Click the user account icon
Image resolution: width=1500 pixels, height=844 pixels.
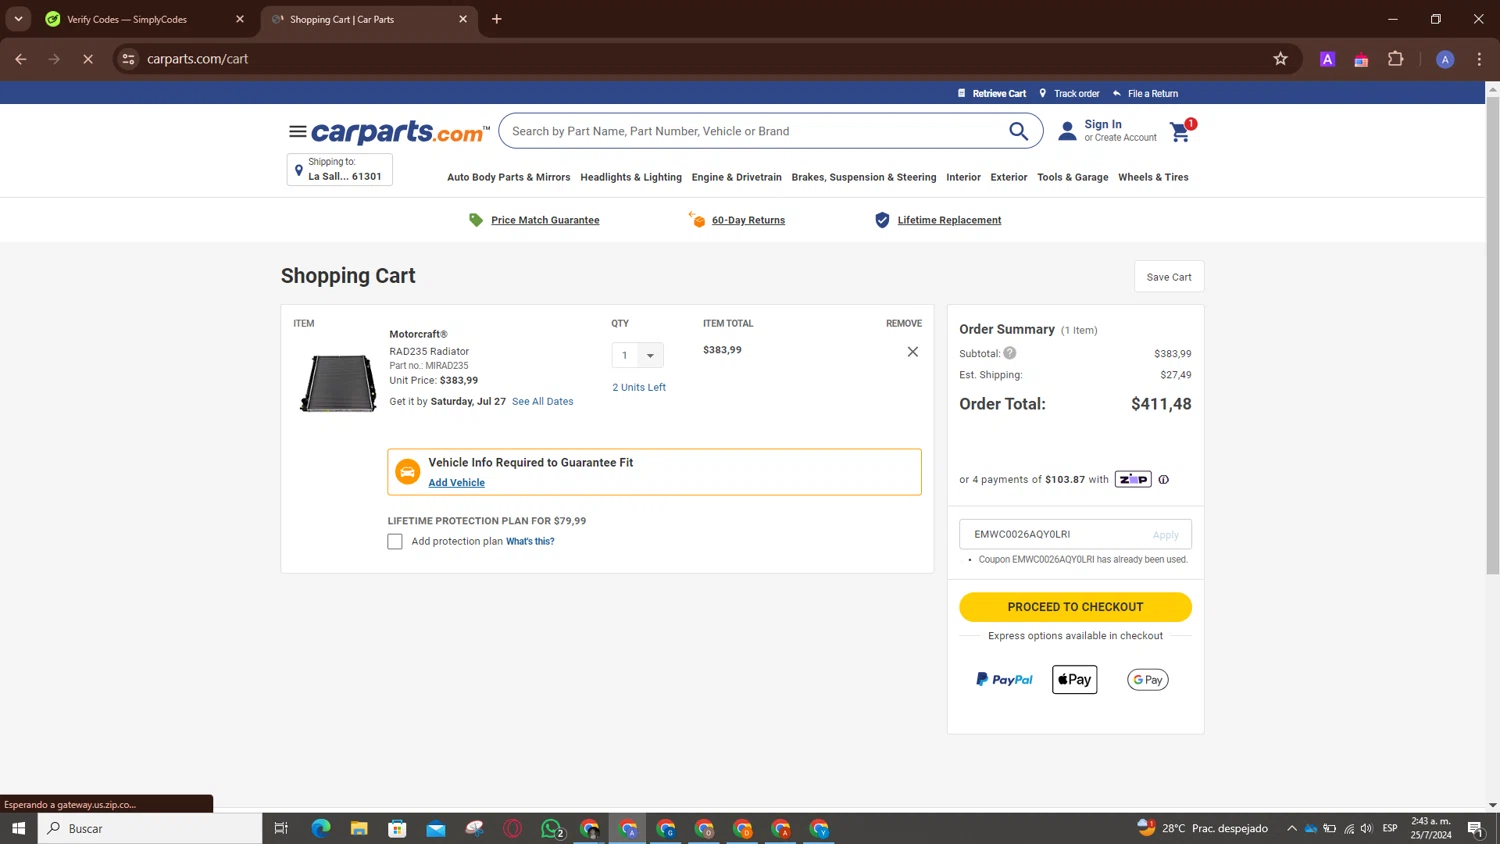[1067, 131]
